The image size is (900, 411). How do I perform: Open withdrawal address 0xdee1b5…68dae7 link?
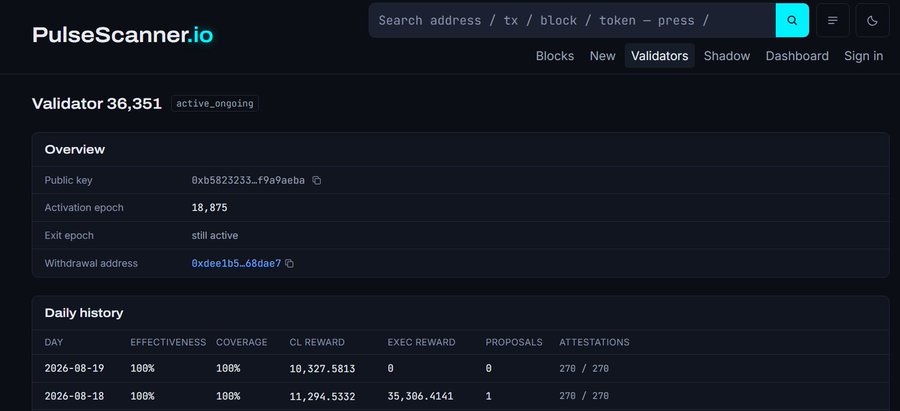tap(236, 263)
